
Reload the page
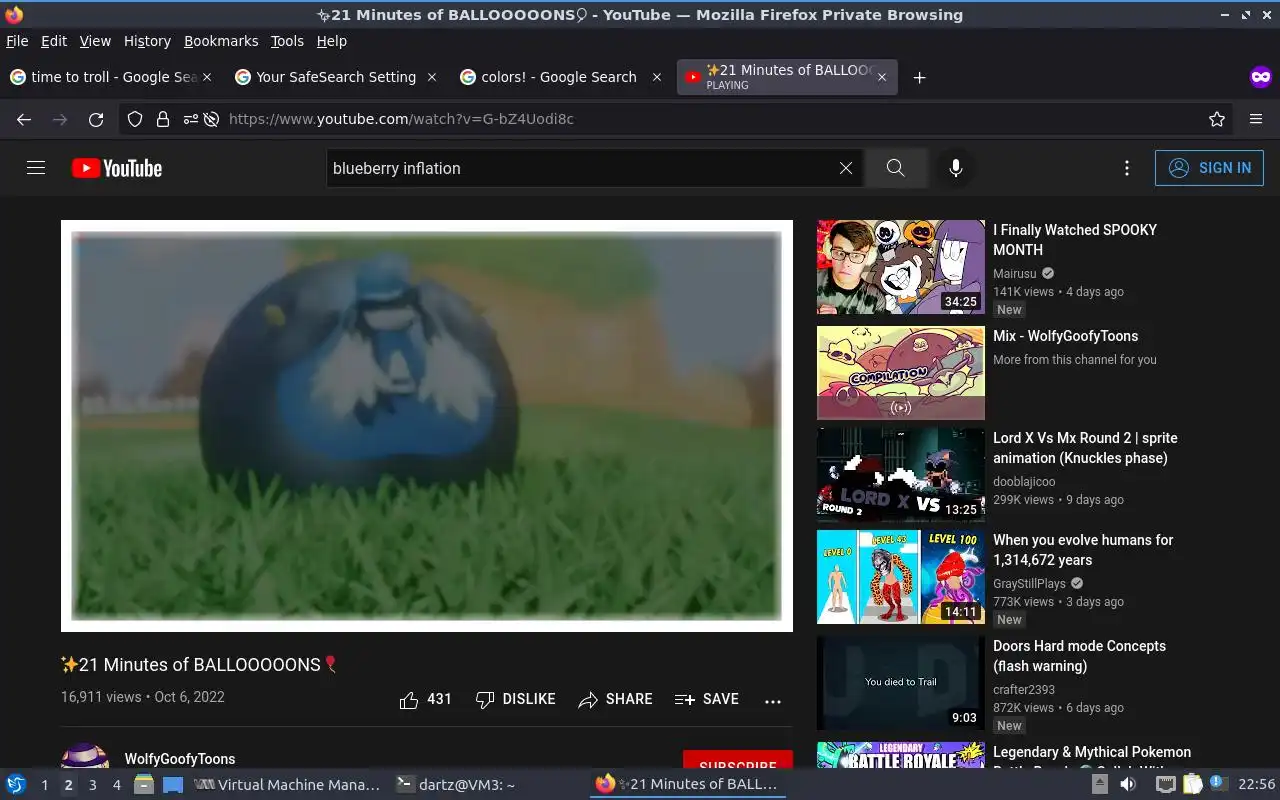coord(96,119)
